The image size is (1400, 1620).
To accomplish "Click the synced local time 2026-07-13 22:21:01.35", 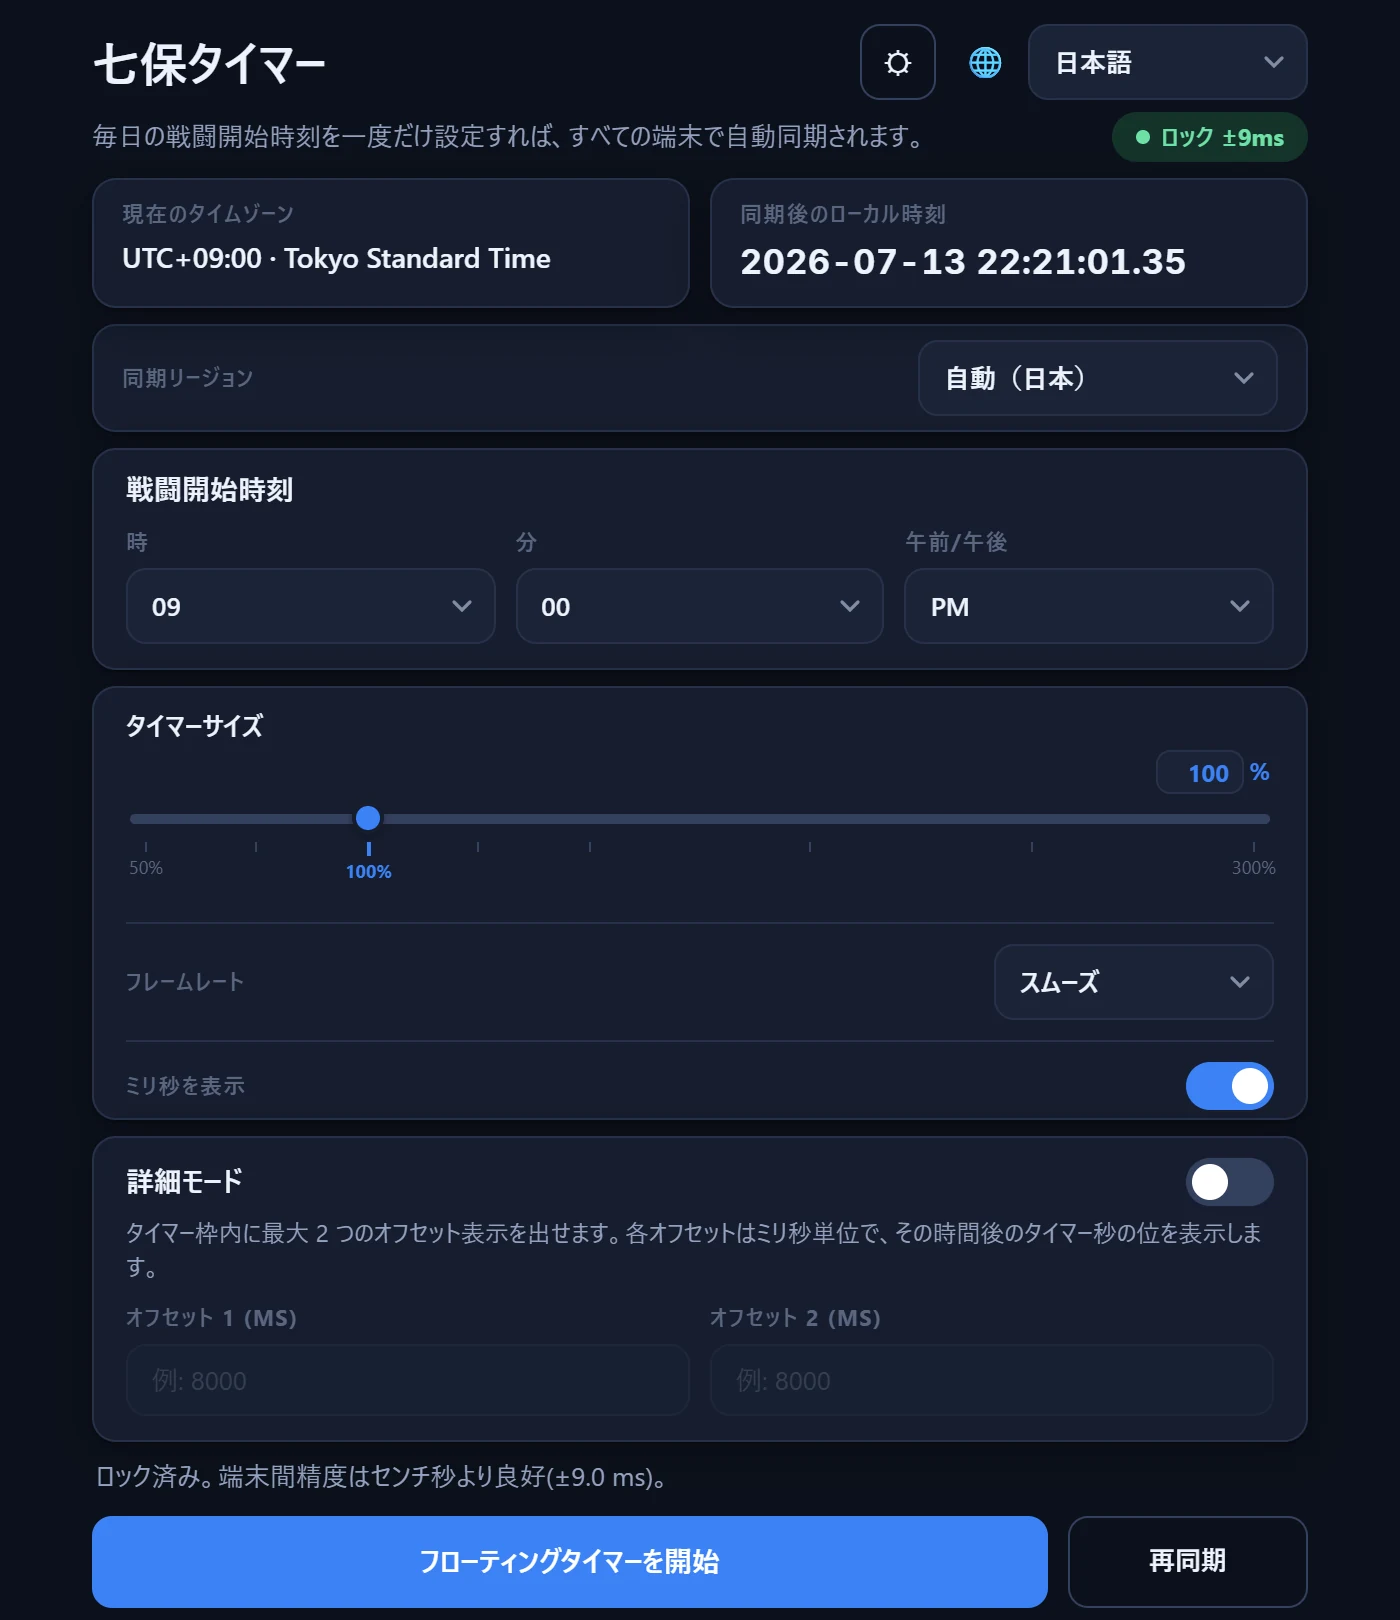I will pyautogui.click(x=963, y=262).
